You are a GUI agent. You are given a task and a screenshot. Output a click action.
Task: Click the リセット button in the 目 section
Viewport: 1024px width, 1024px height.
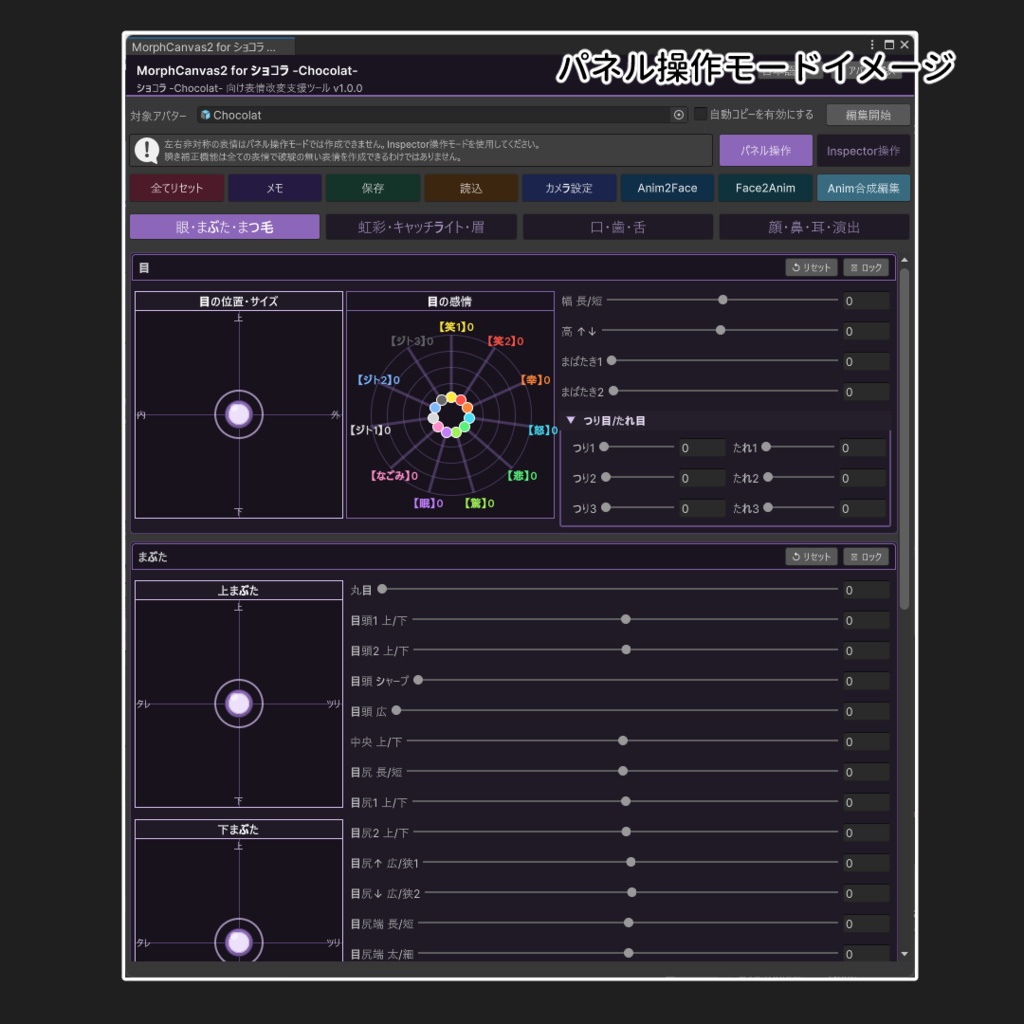[811, 267]
